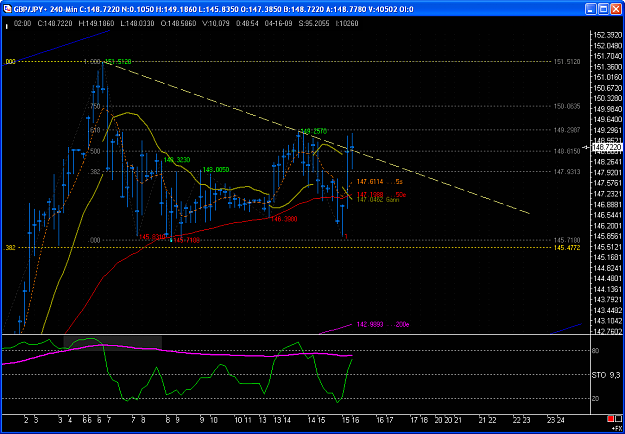Click the 150.0835 Fibonacci level value
Viewport: 625px width, 434px height.
click(x=567, y=106)
